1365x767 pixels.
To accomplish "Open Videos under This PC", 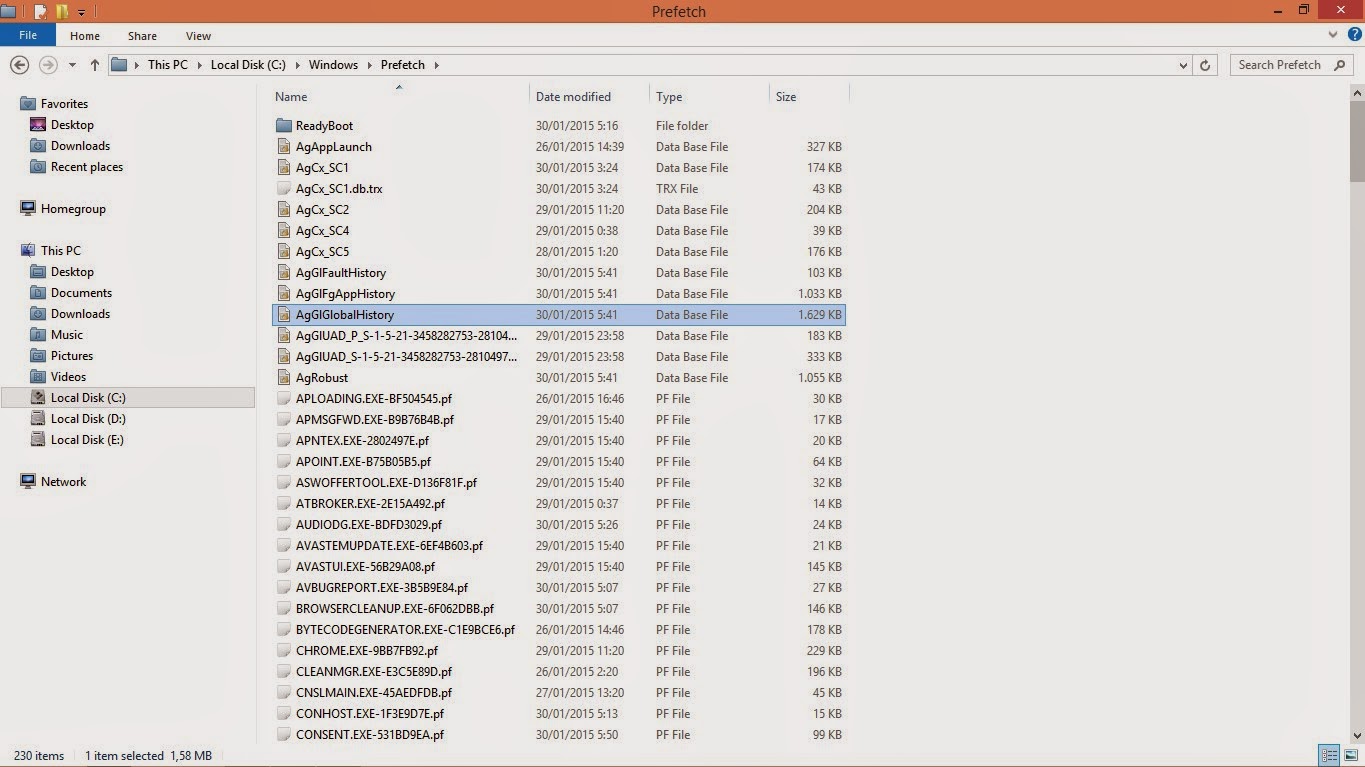I will 69,377.
